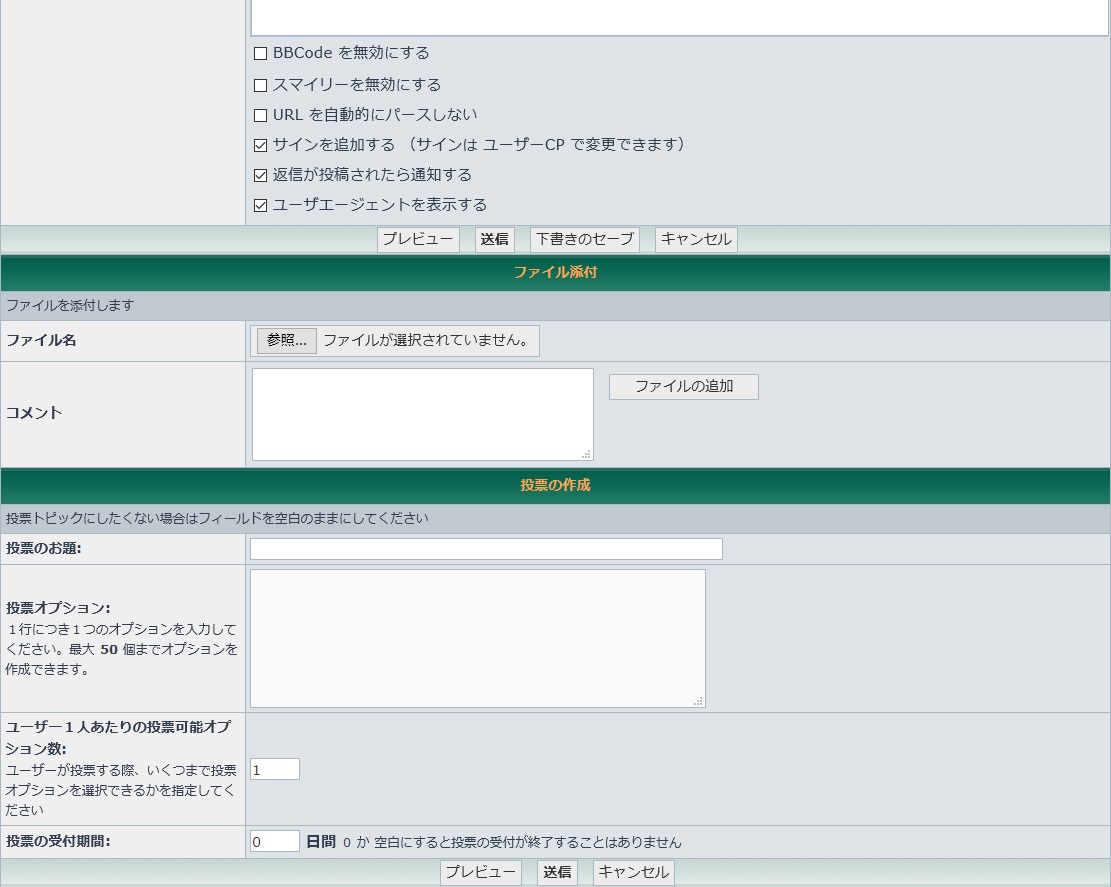This screenshot has width=1111, height=887.
Task: Click the 投票のお題 input field
Action: [x=486, y=549]
